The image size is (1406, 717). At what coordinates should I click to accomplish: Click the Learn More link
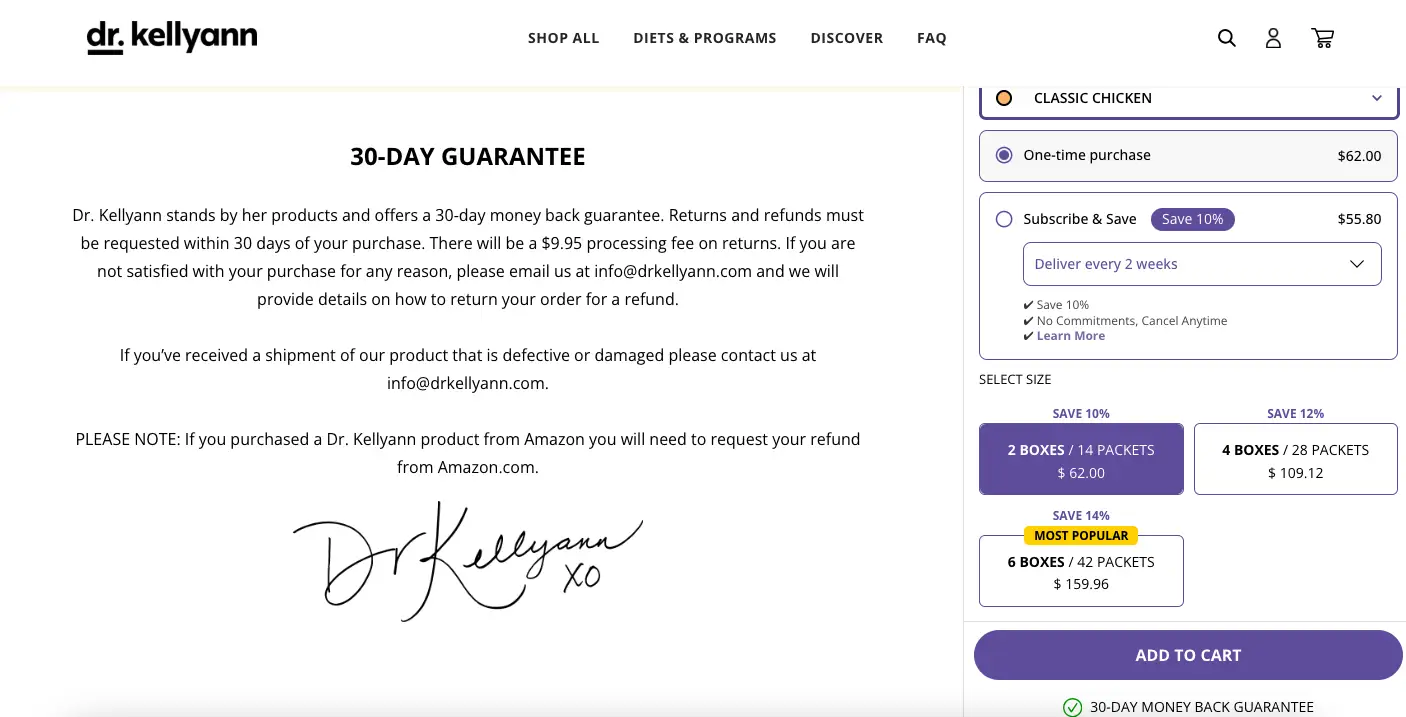click(x=1070, y=335)
